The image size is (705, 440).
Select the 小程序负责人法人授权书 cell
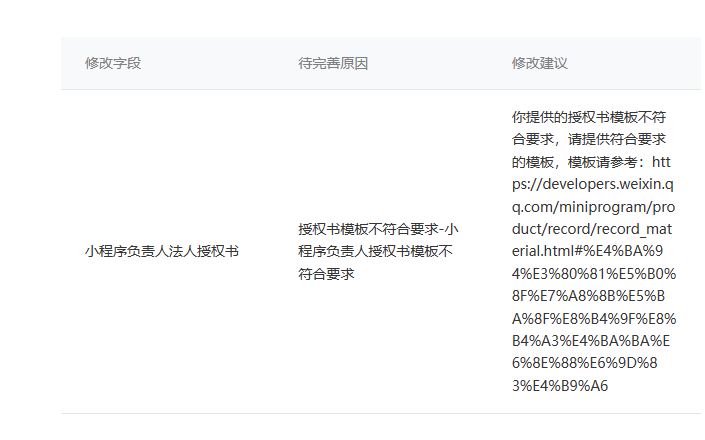click(x=162, y=251)
